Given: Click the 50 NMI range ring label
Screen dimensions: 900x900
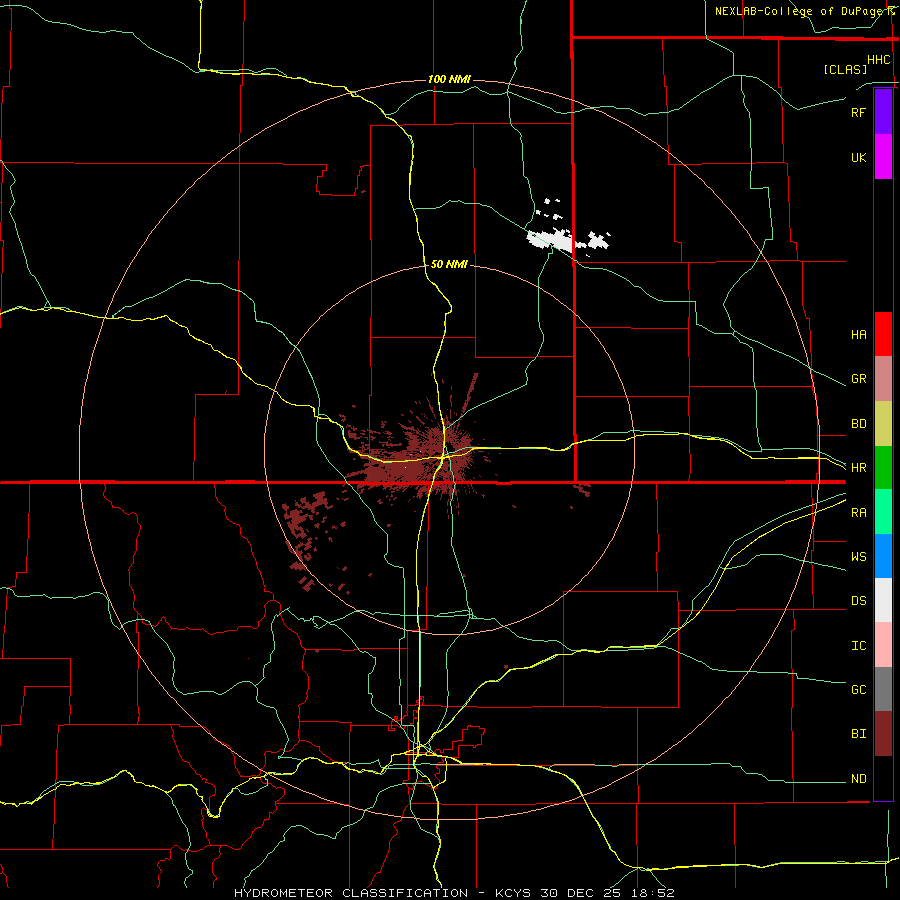Looking at the screenshot, I should [449, 264].
